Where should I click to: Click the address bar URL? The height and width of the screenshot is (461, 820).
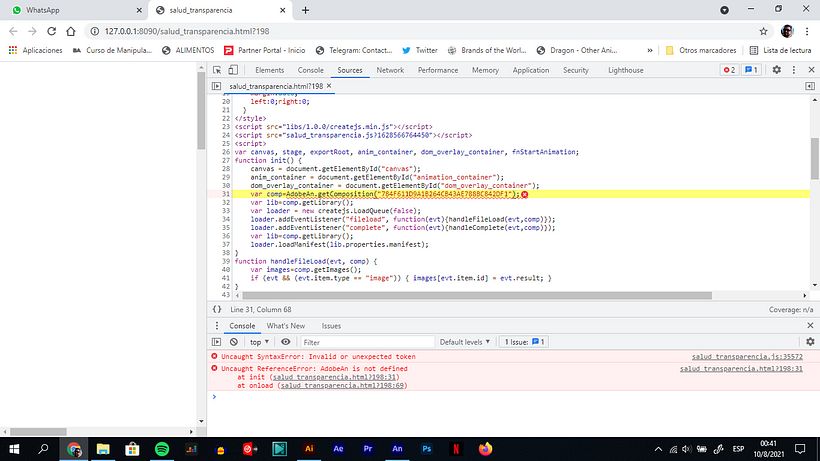point(187,31)
